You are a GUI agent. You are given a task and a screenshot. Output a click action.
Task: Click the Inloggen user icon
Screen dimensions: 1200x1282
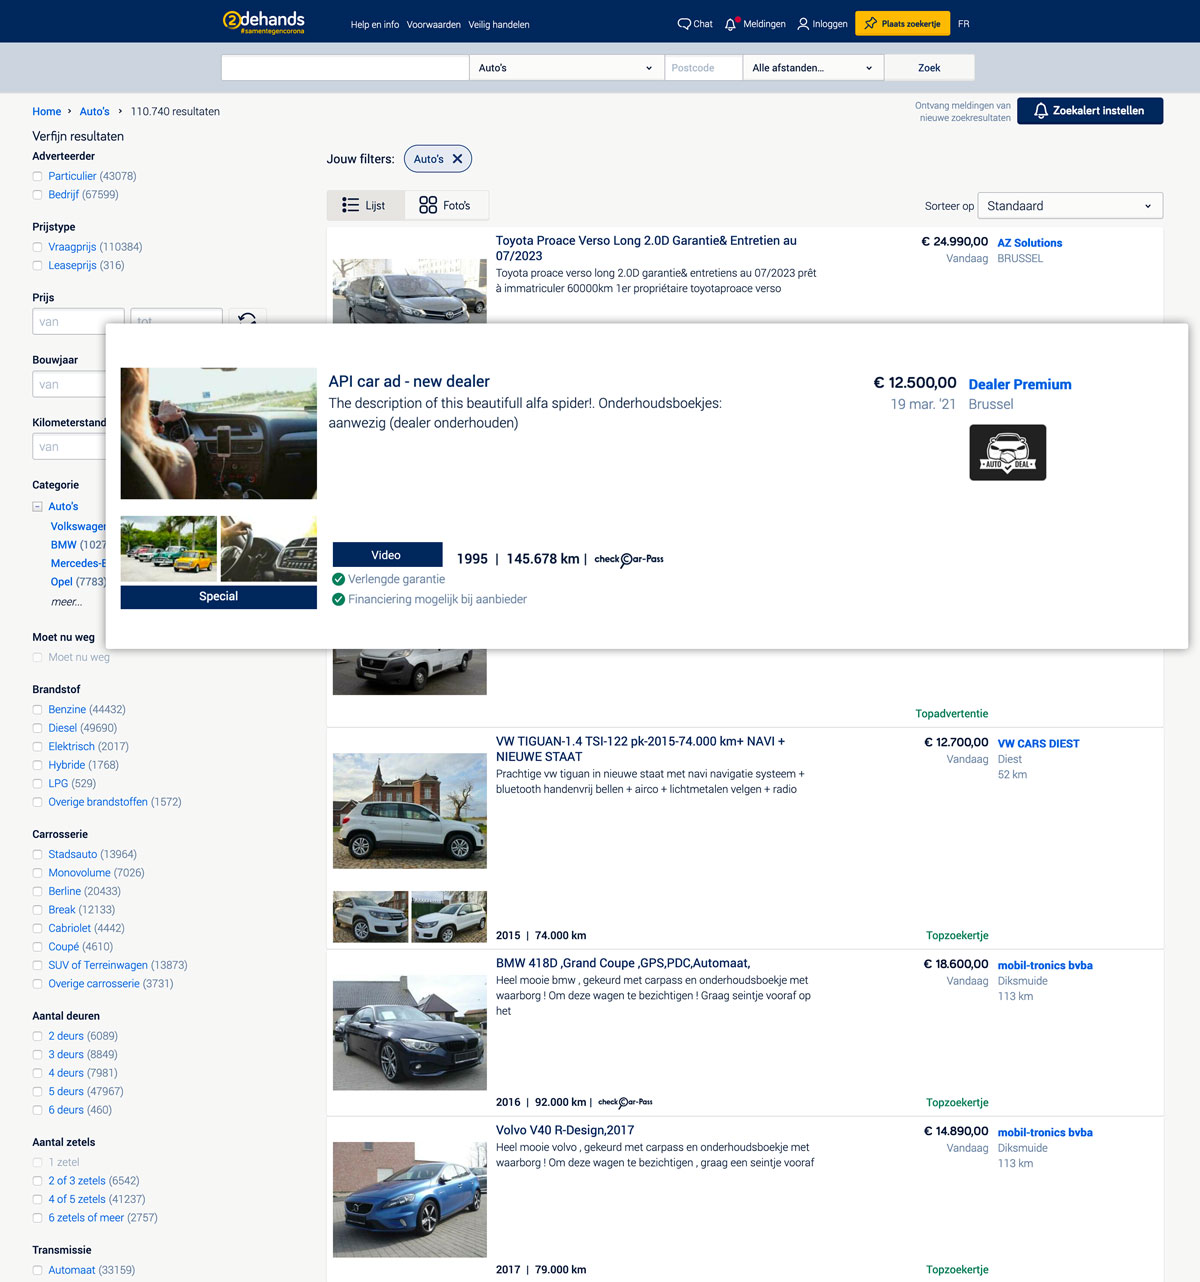pyautogui.click(x=803, y=24)
